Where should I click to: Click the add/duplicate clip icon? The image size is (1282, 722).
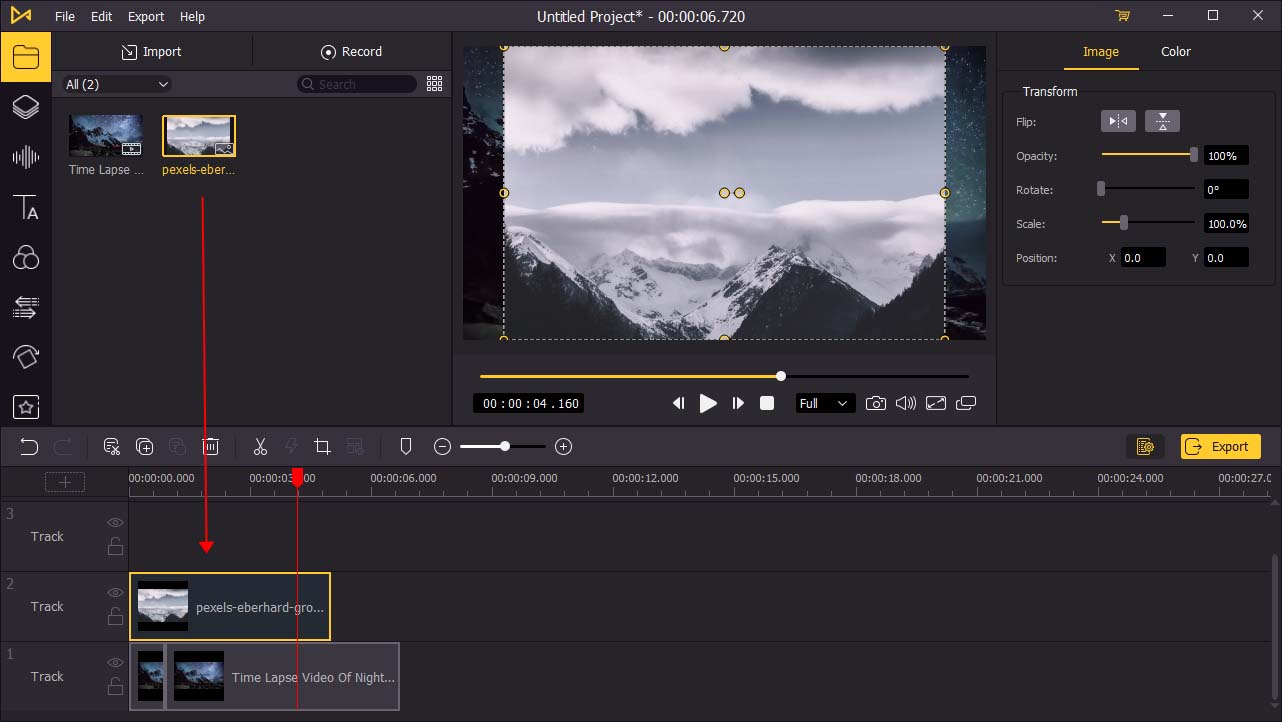145,447
